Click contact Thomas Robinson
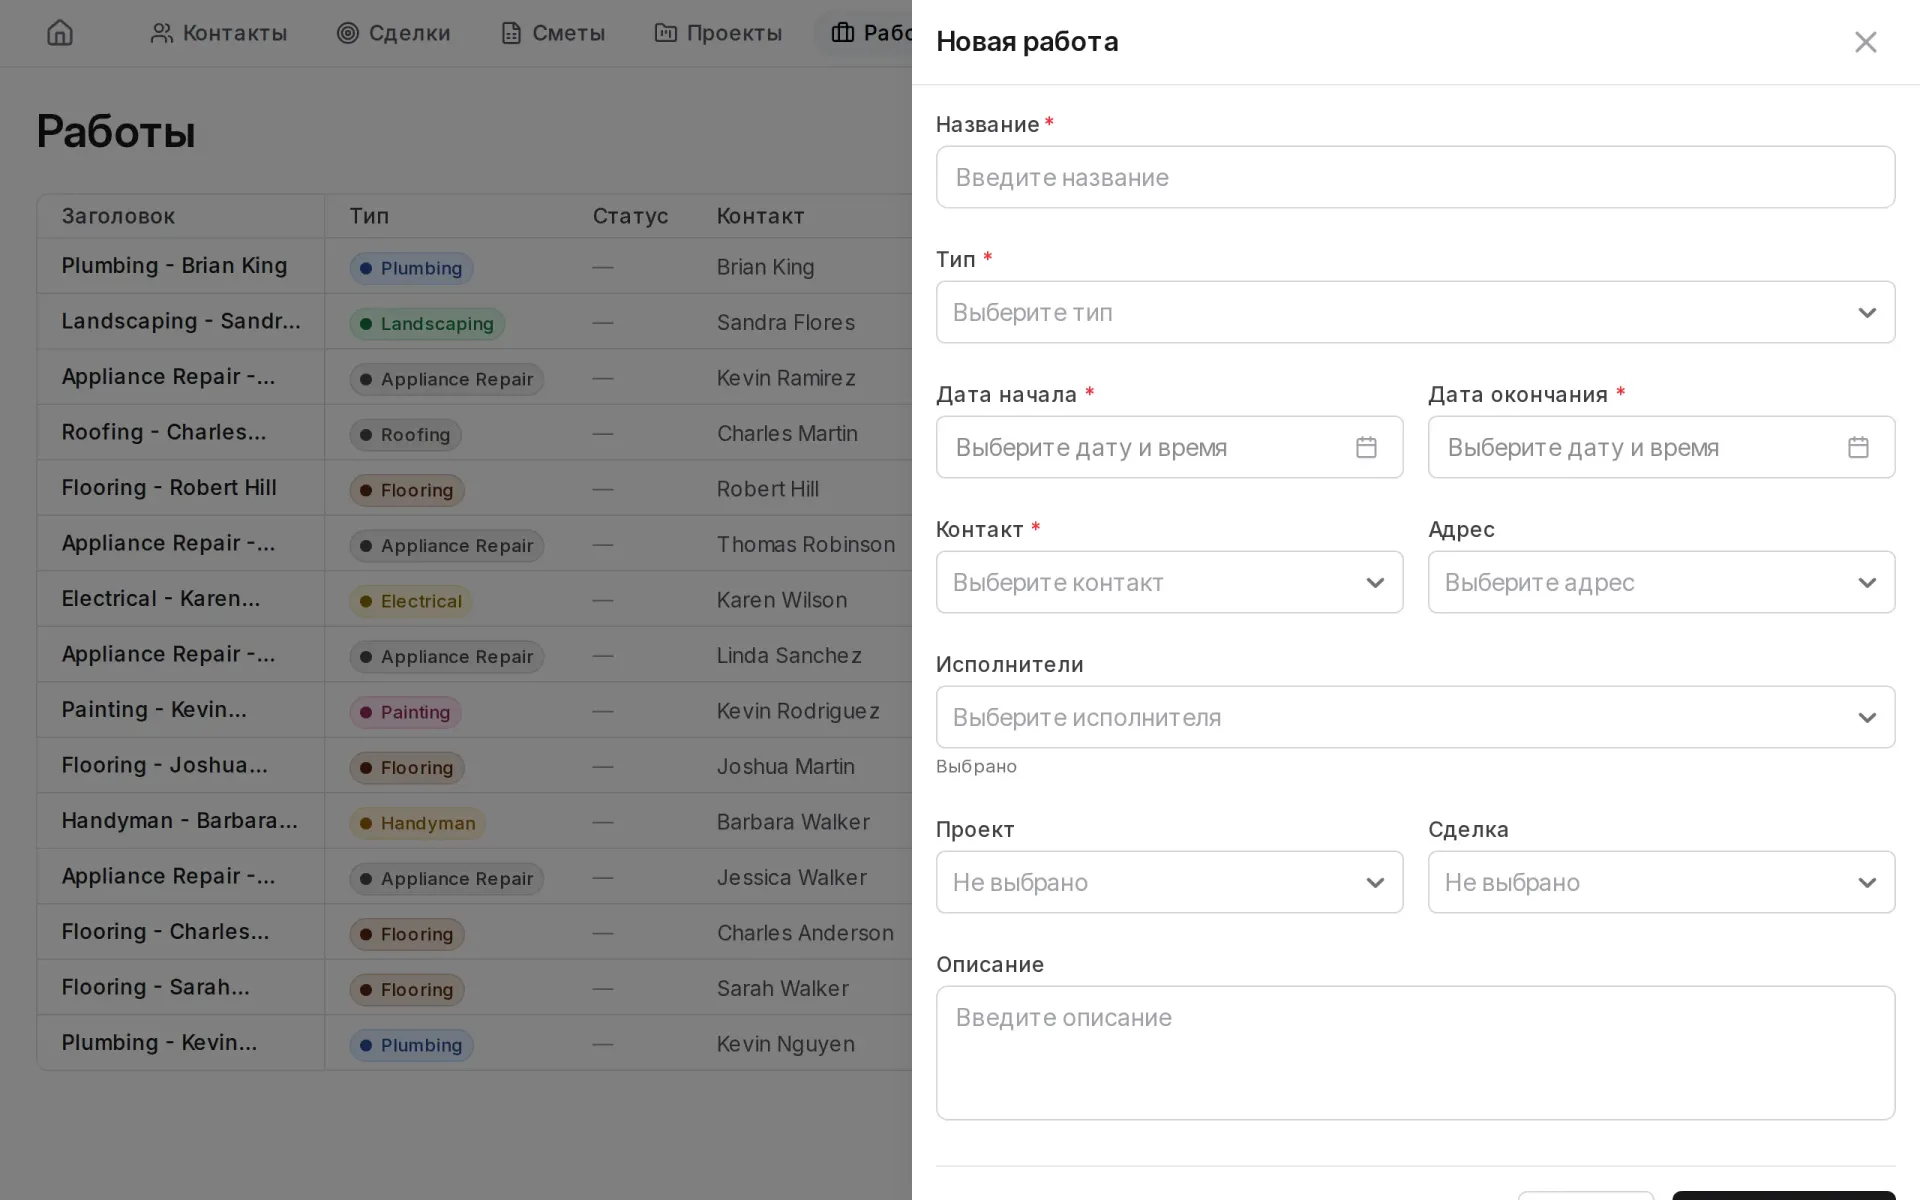The height and width of the screenshot is (1200, 1920). coord(805,544)
